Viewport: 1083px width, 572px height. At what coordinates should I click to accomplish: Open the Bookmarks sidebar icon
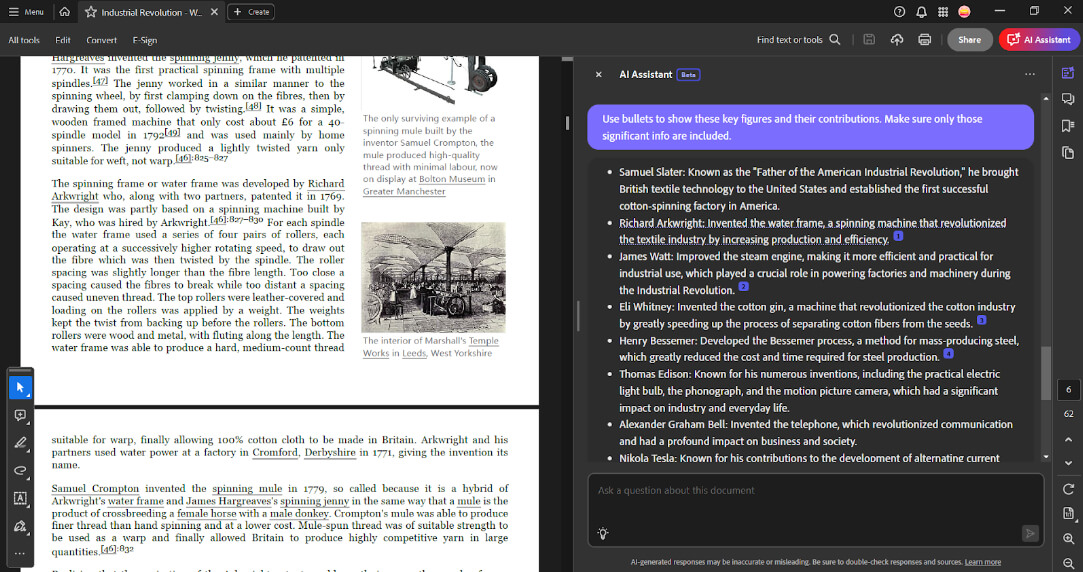pyautogui.click(x=1068, y=126)
